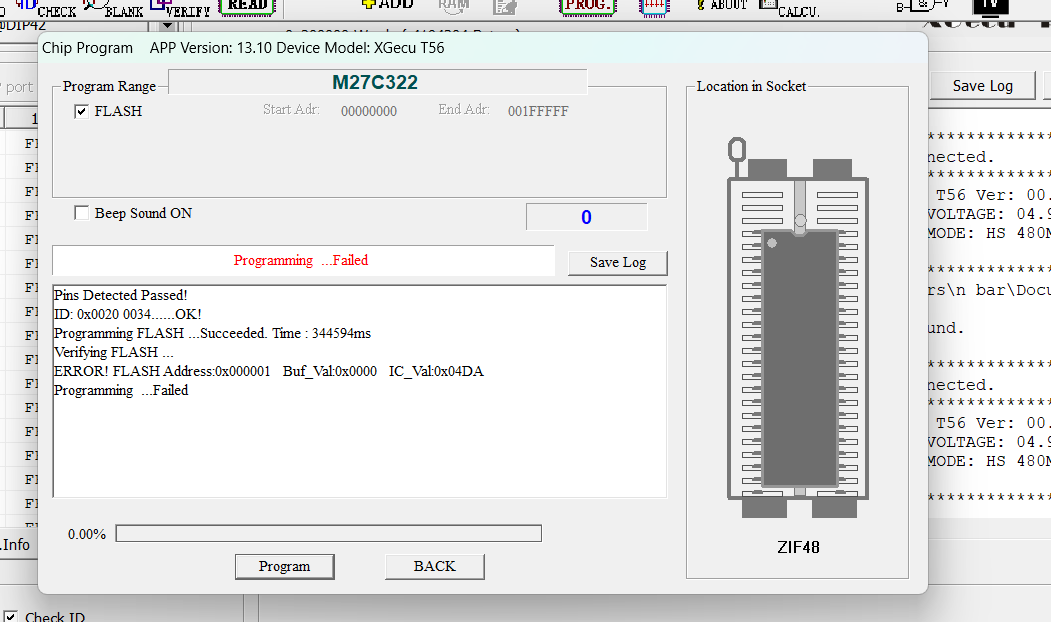The image size is (1051, 622).
Task: Click the CALCU. calculator toolbar icon
Action: (790, 8)
